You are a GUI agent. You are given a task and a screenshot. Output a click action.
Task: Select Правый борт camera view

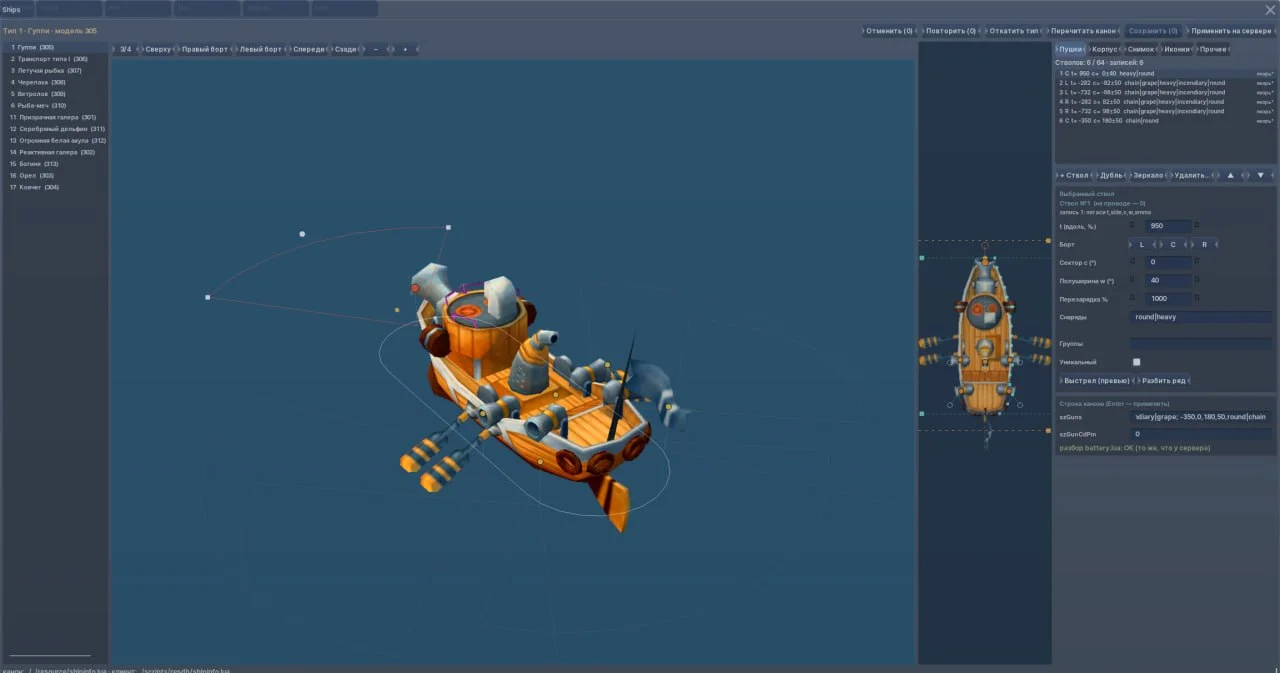(205, 49)
